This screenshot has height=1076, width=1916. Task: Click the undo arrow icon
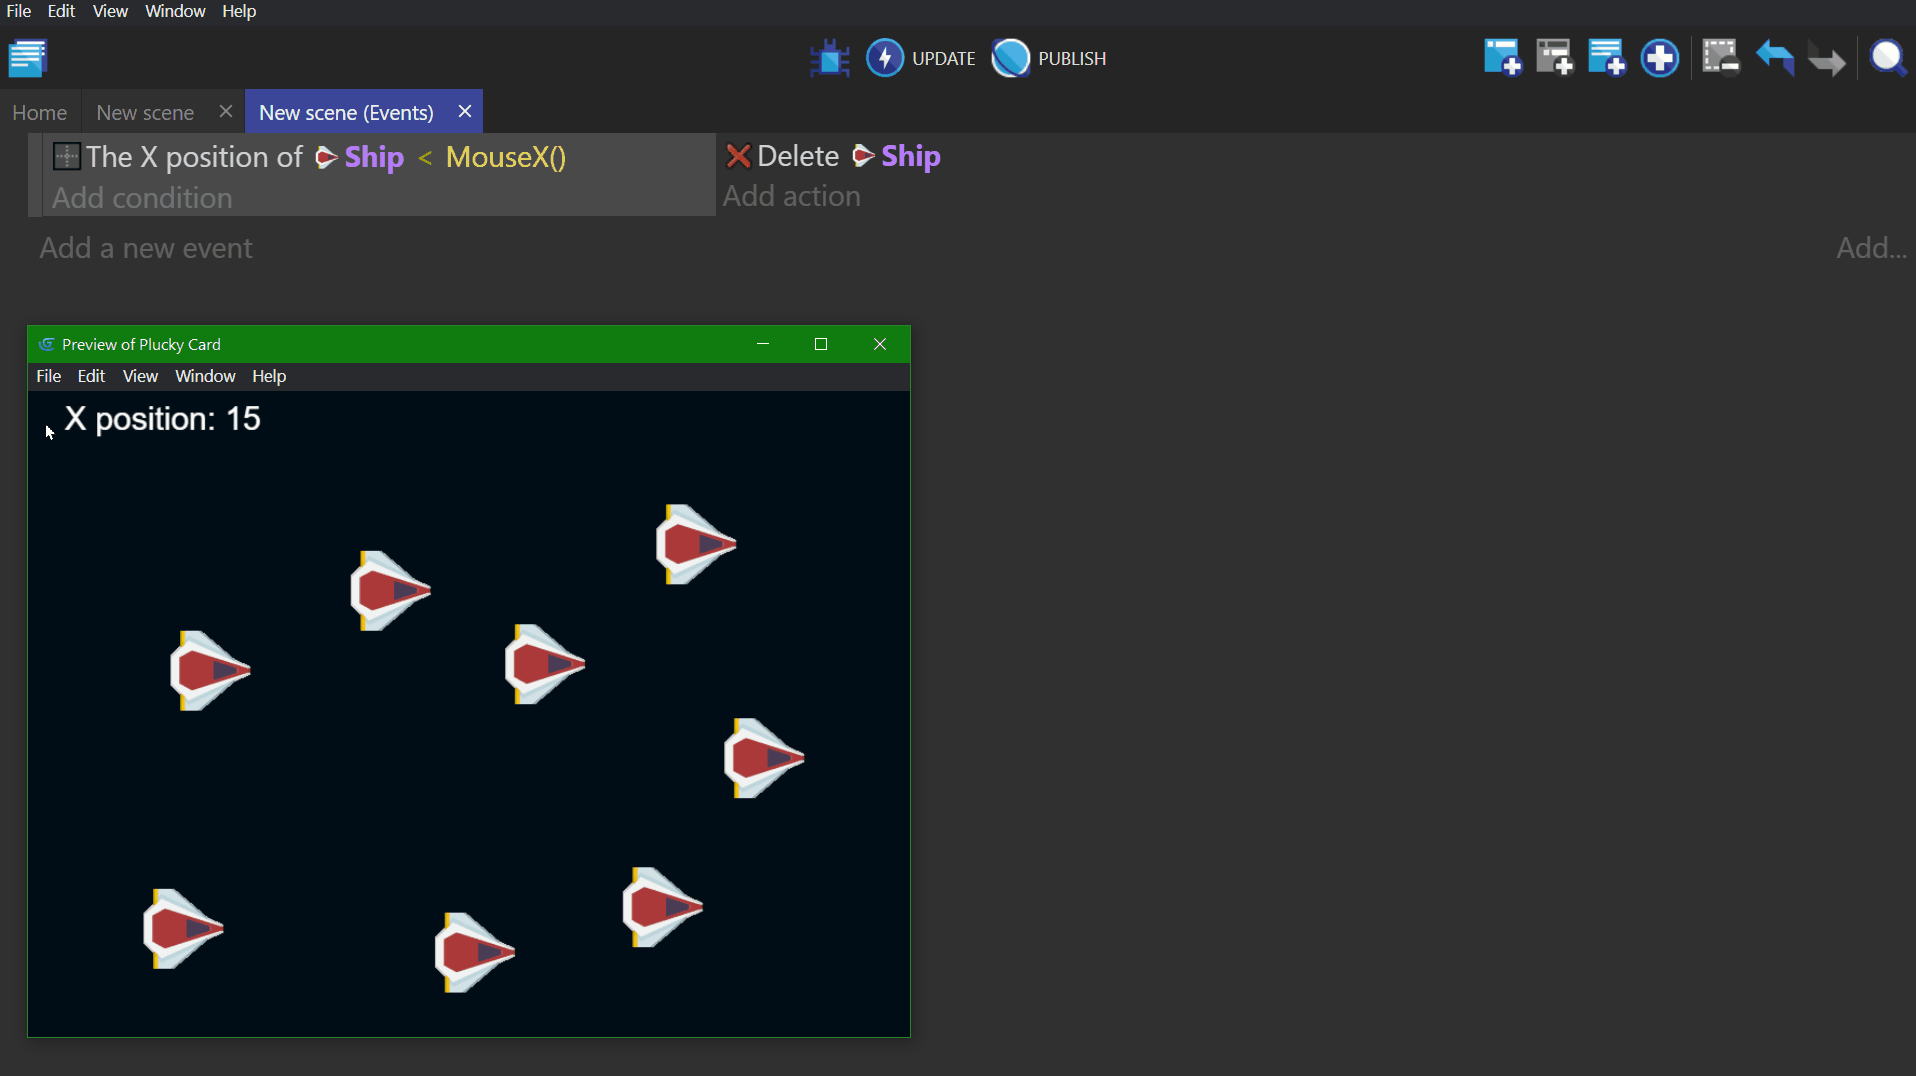[x=1774, y=58]
